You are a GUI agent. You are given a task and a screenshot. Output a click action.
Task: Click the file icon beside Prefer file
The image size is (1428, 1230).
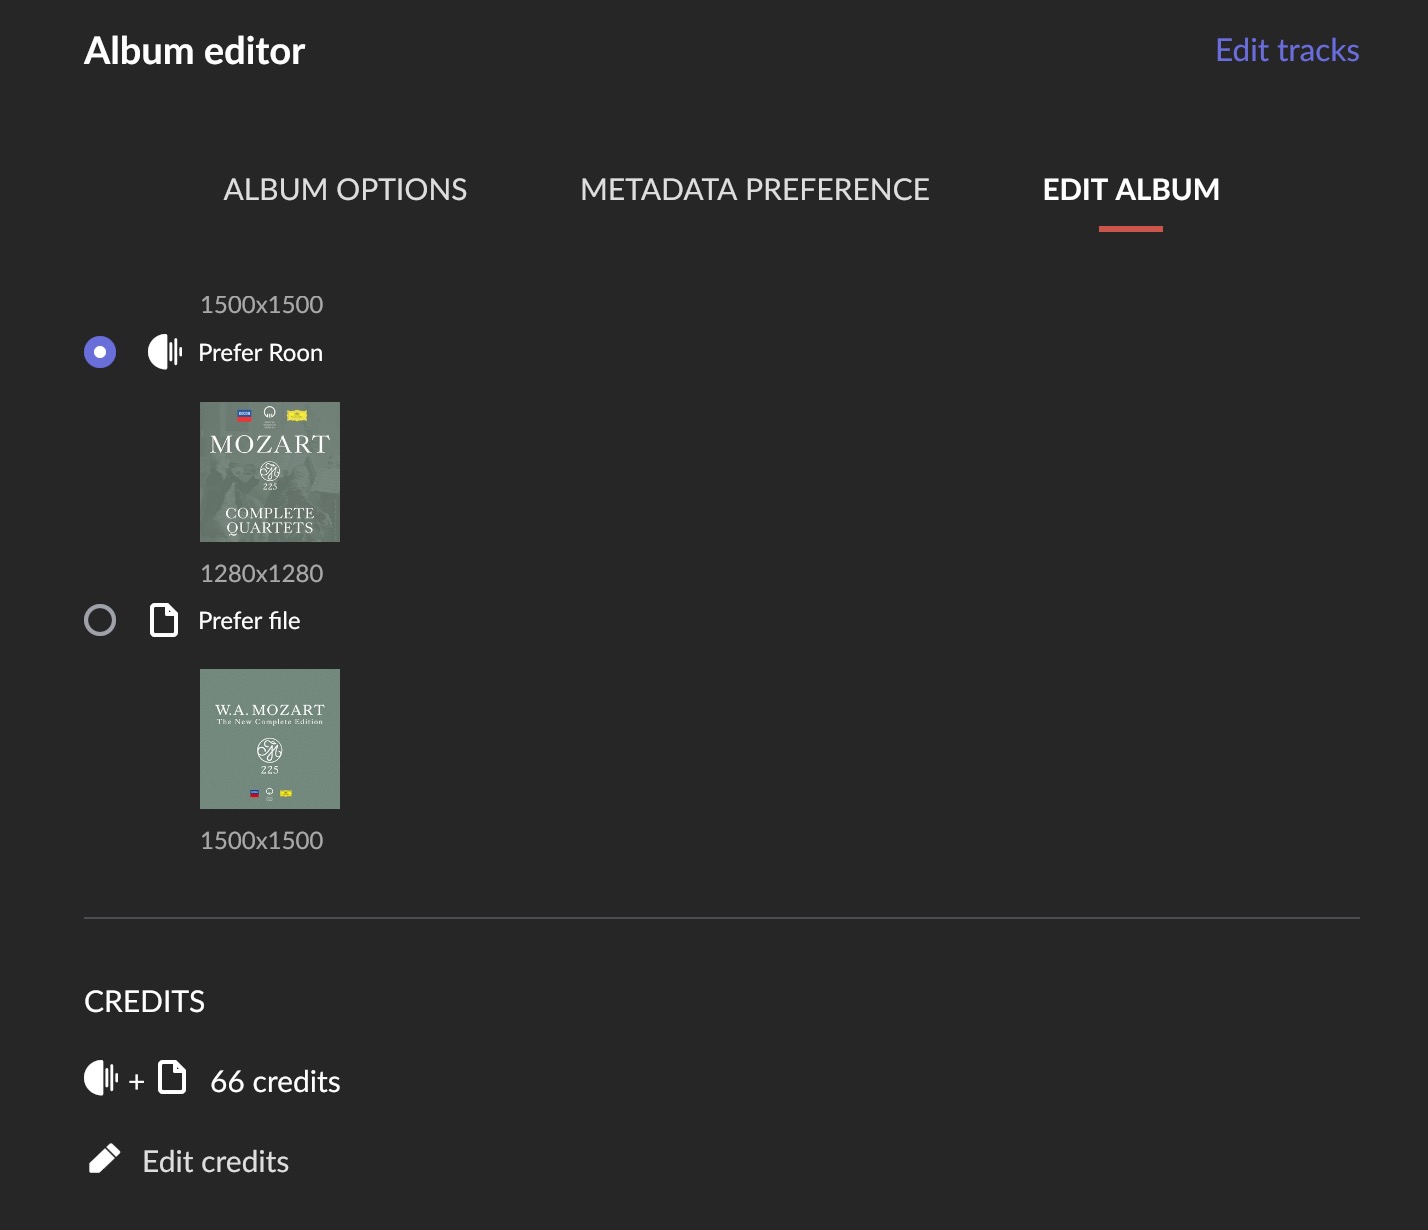click(164, 620)
